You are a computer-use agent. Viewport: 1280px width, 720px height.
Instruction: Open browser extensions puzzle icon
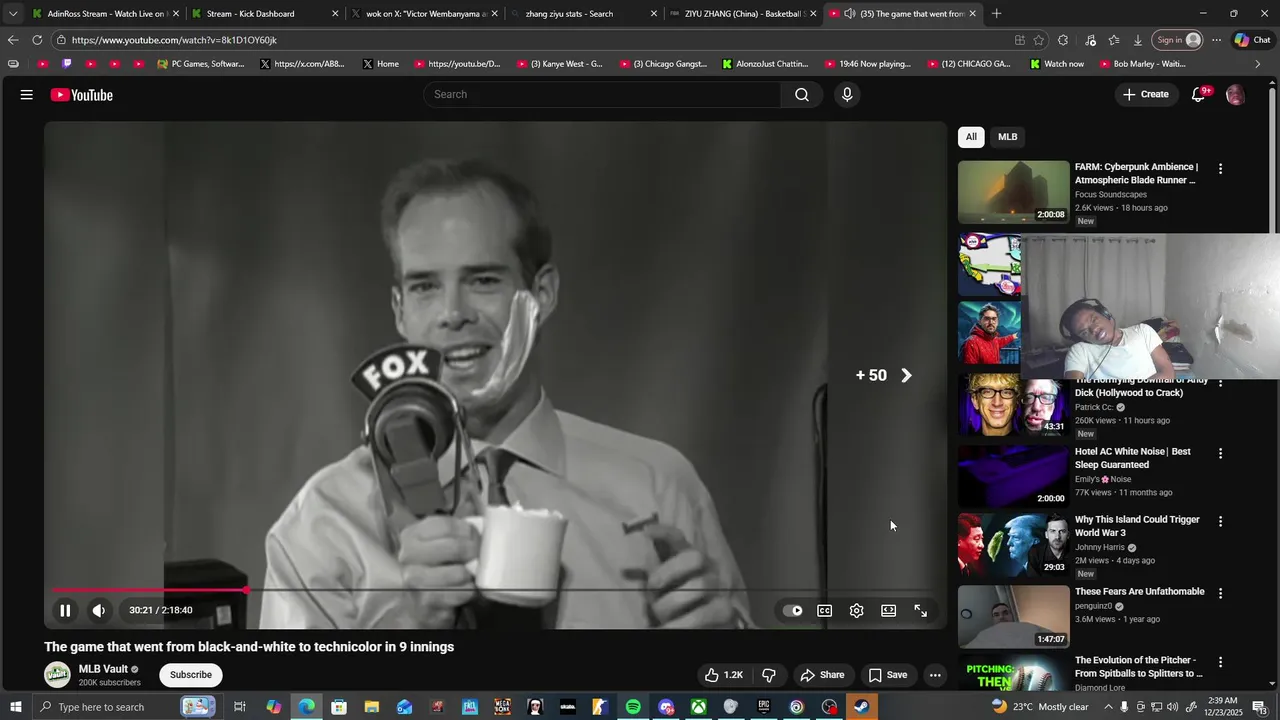pos(1063,40)
